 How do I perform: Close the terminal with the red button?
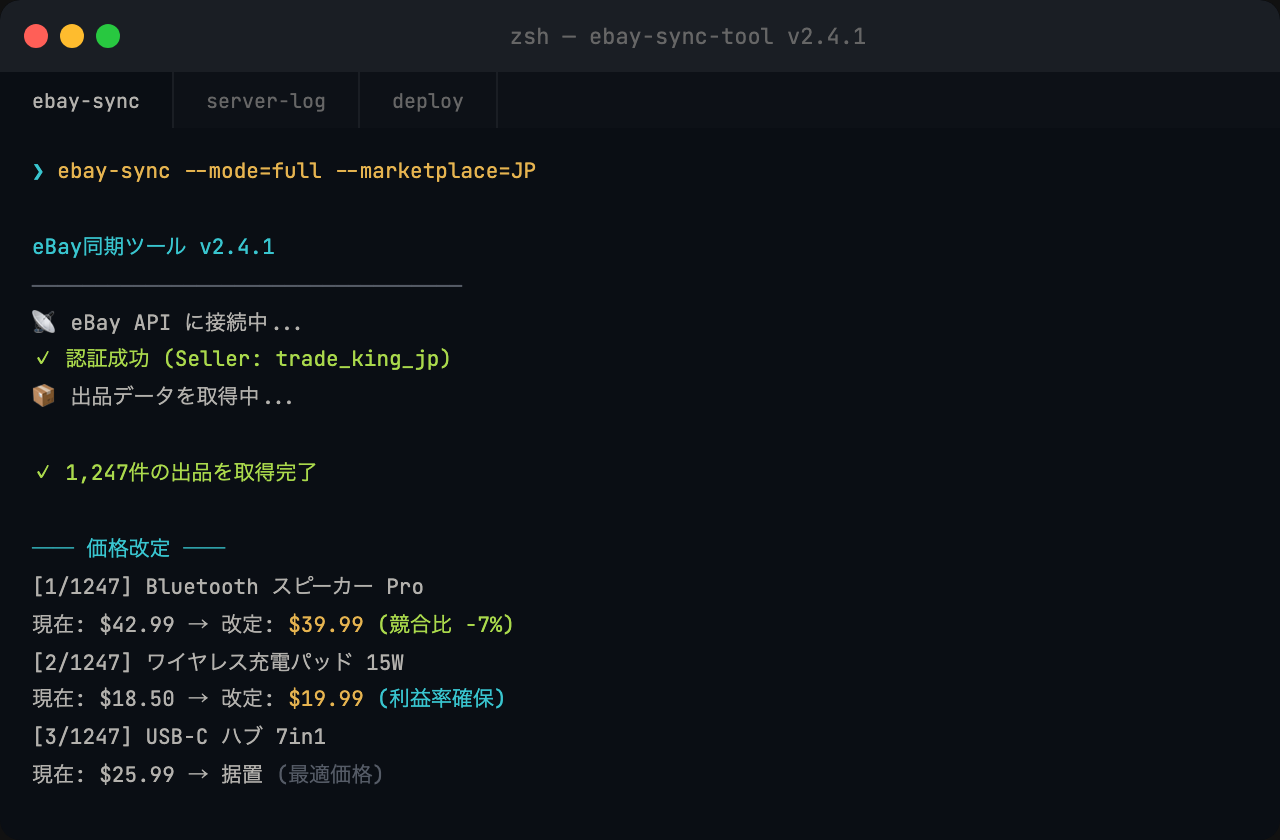click(x=36, y=36)
